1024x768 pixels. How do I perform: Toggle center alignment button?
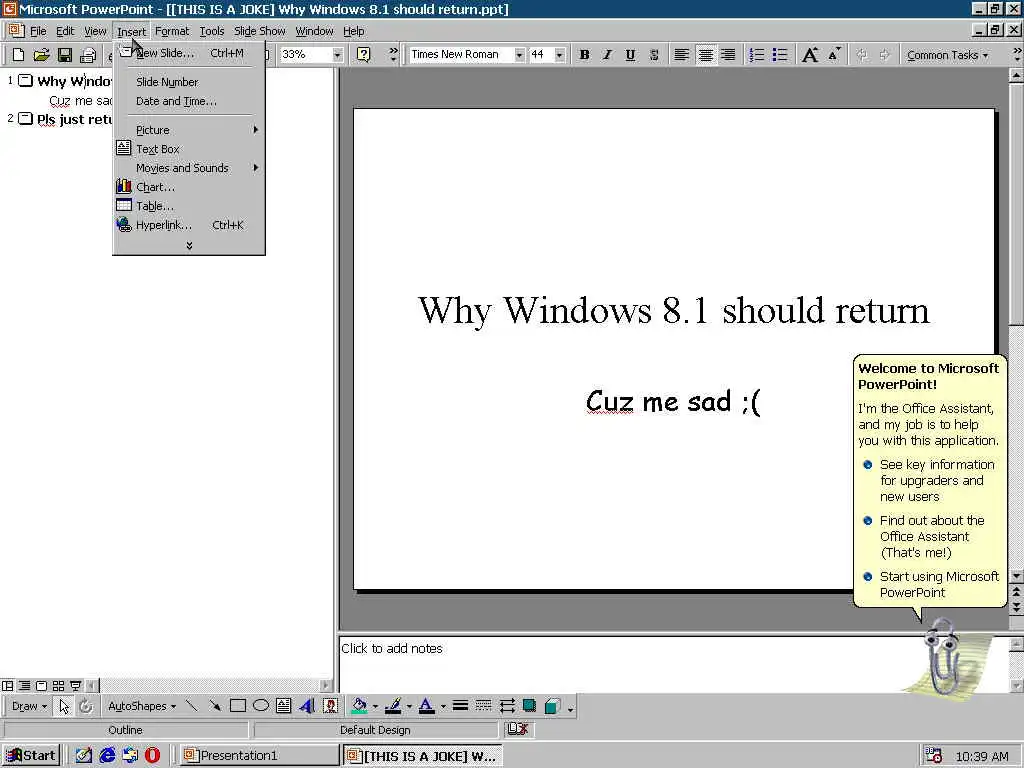705,55
